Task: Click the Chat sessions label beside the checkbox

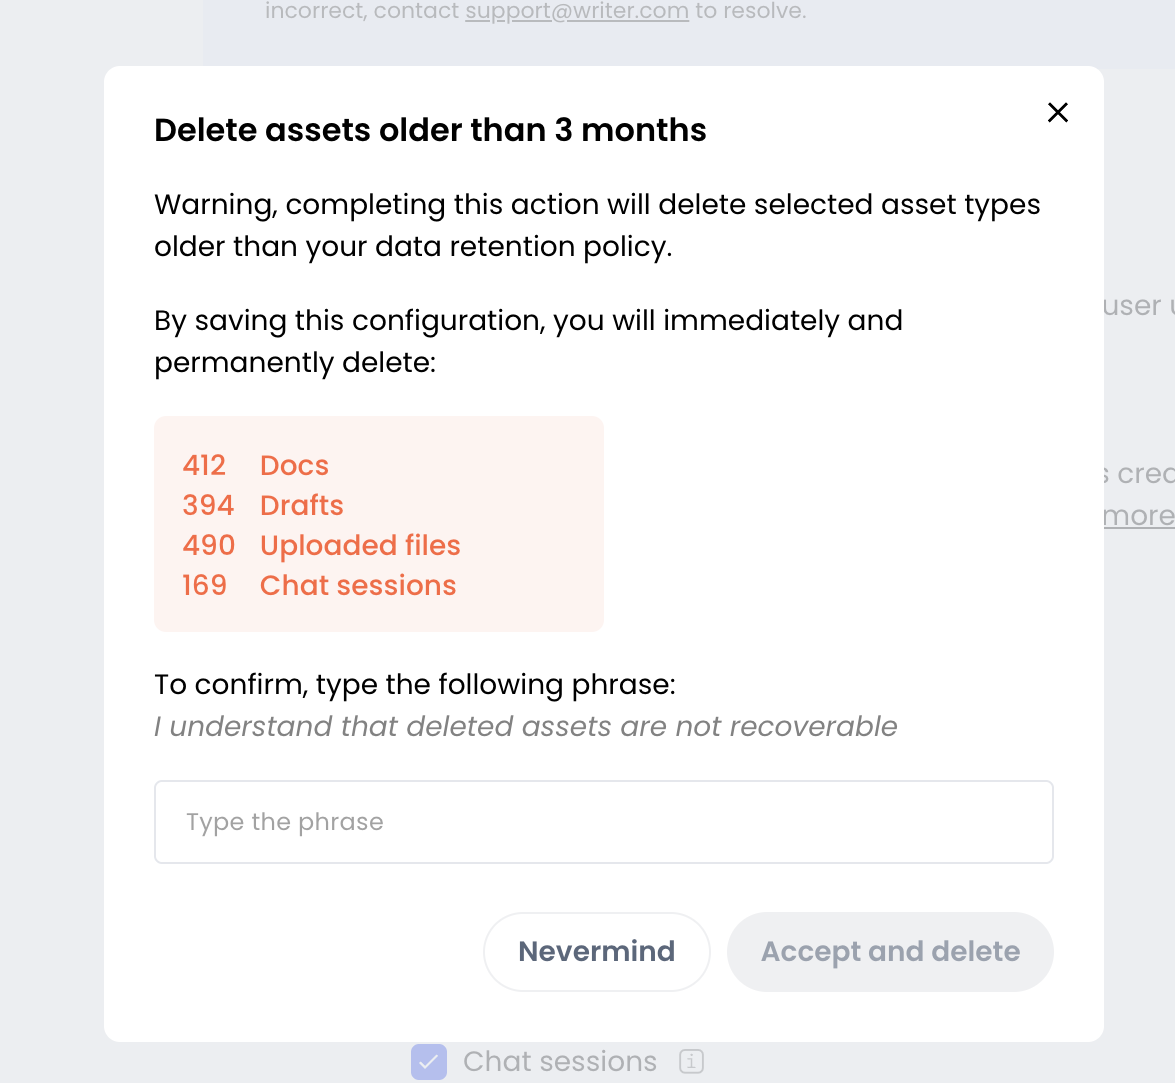Action: 560,1061
